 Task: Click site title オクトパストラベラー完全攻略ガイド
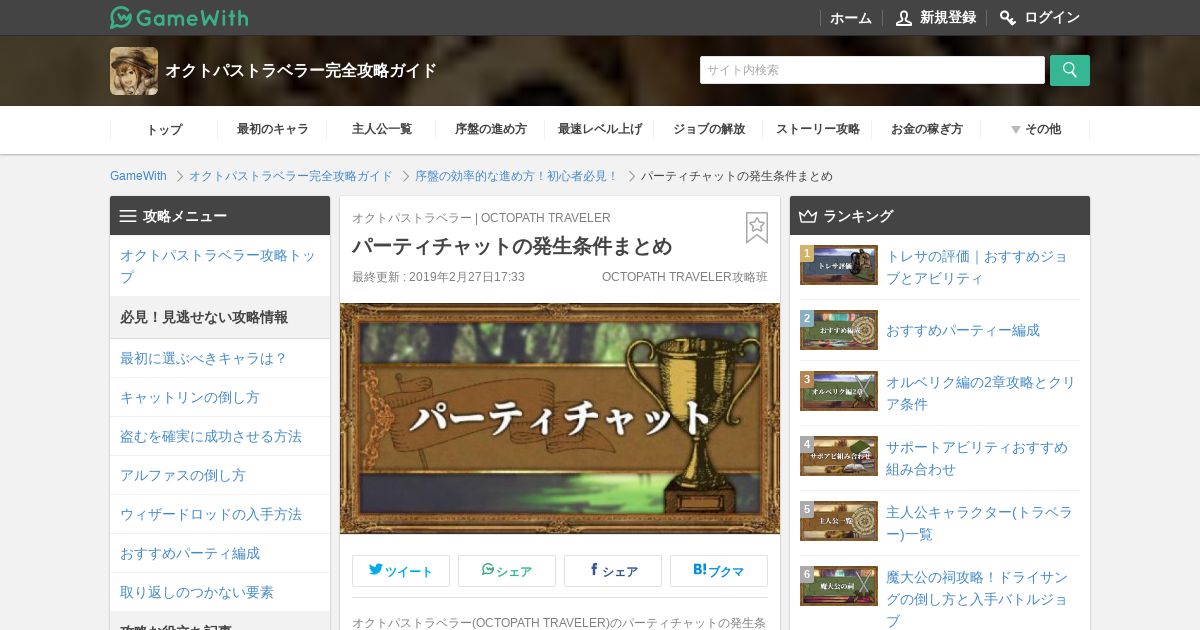tap(301, 71)
